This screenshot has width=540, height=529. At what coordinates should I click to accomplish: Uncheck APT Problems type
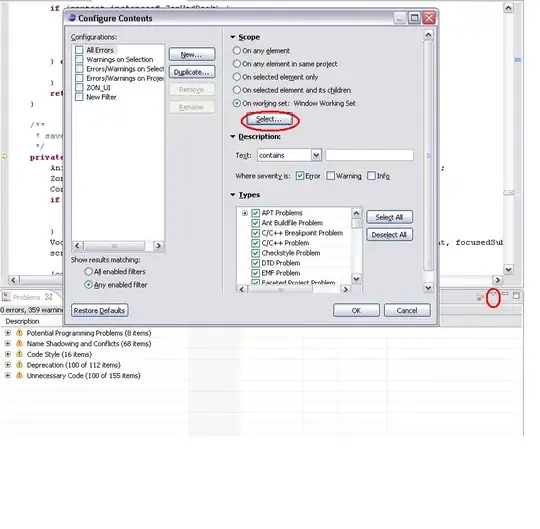[255, 213]
